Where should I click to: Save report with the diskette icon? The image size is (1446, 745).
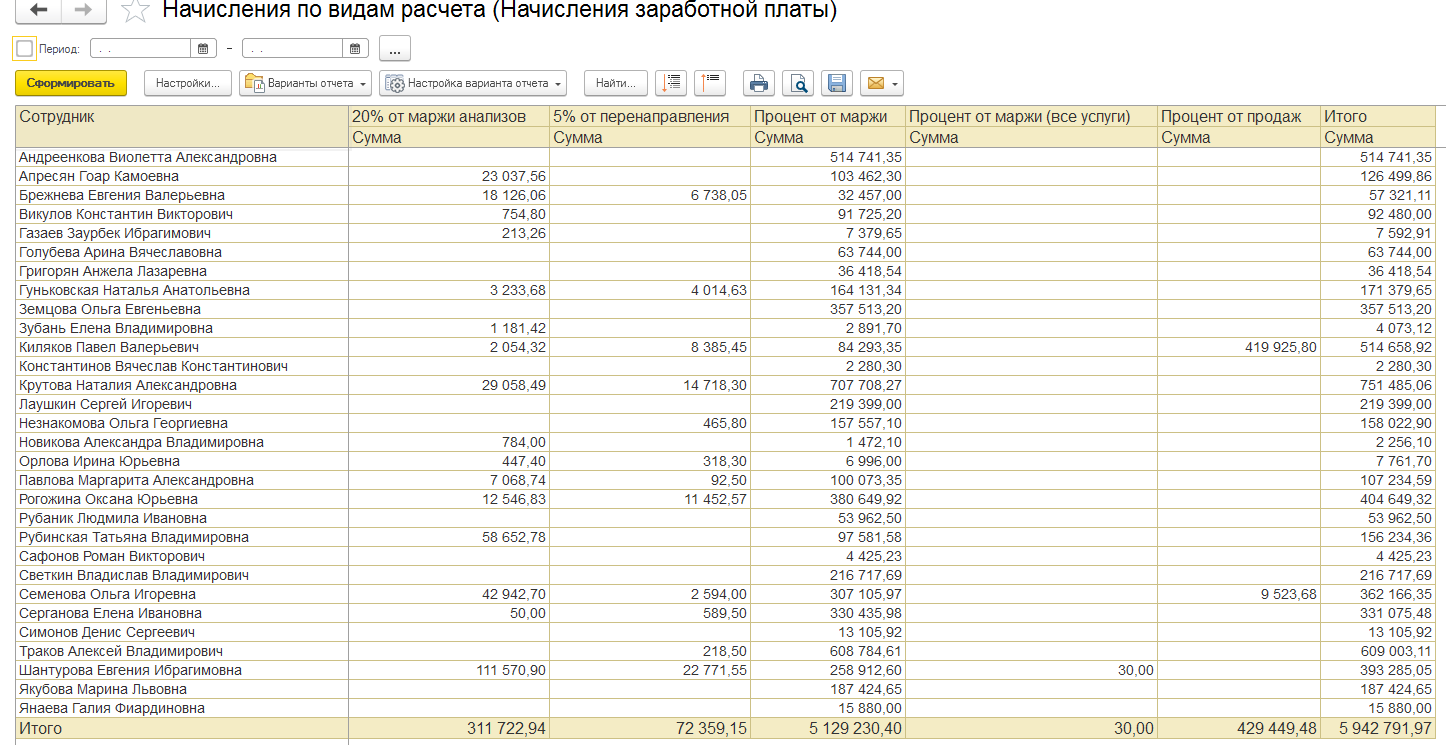[x=836, y=83]
